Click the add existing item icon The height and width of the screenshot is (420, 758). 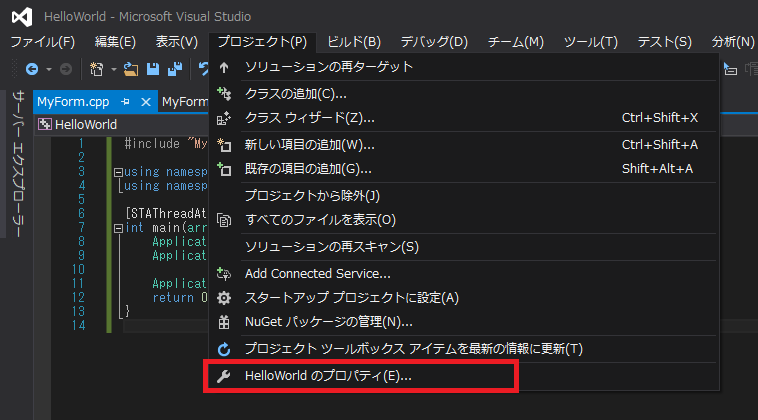(x=224, y=169)
